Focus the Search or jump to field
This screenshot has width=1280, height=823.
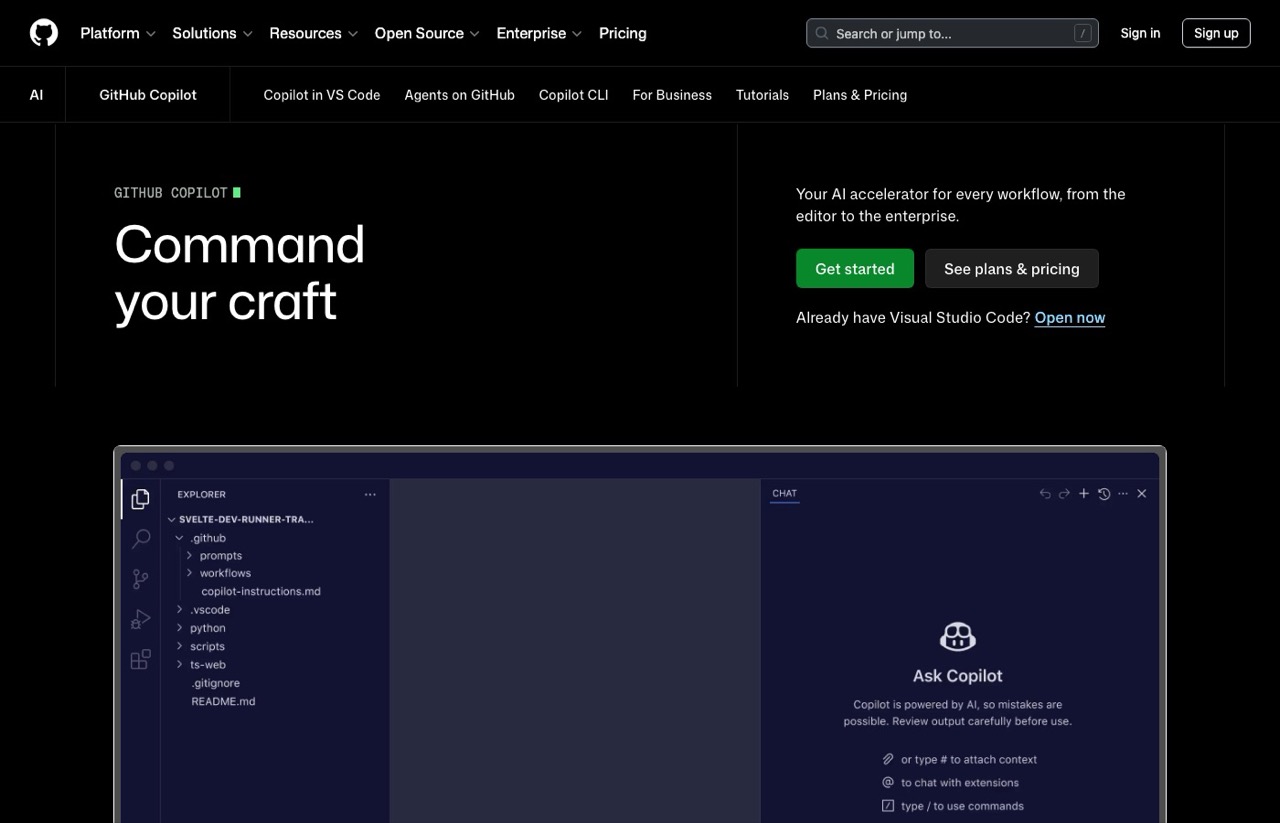click(x=952, y=33)
